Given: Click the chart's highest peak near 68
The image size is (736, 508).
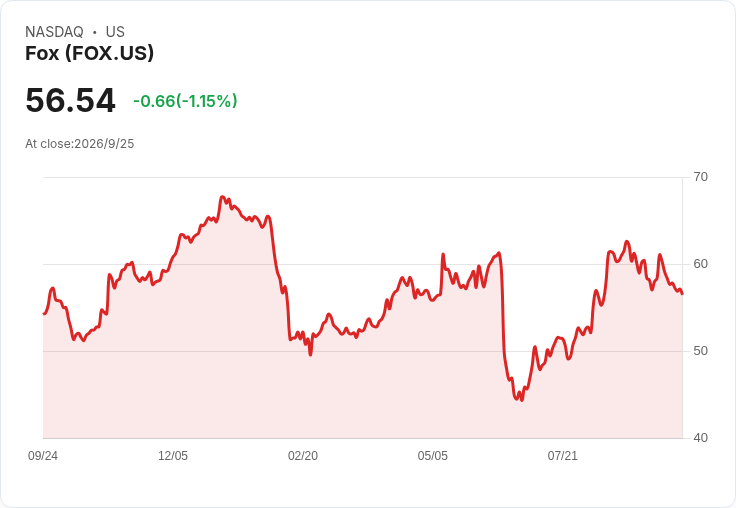Looking at the screenshot, I should (x=222, y=197).
